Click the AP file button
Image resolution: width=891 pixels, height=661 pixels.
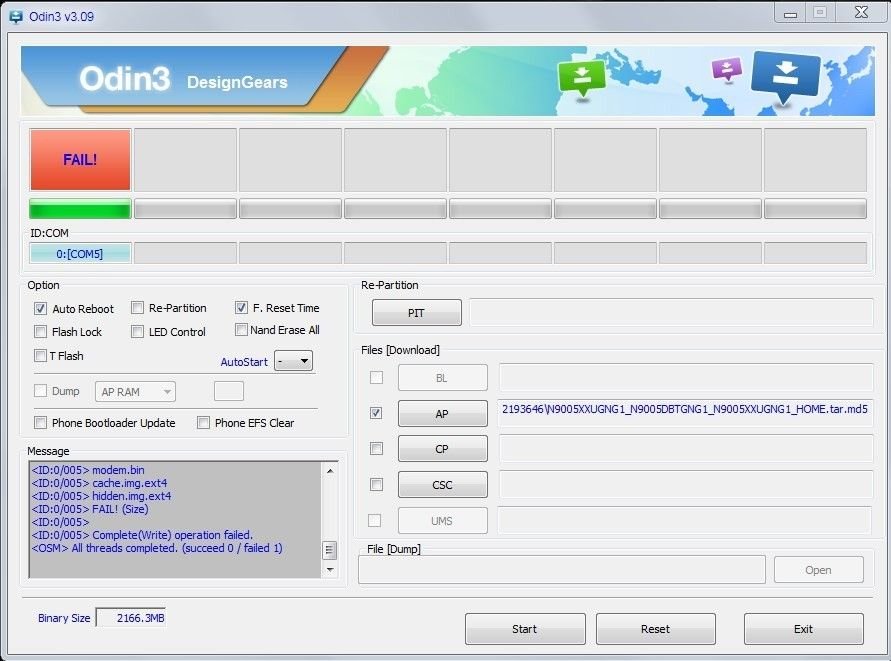(x=443, y=414)
